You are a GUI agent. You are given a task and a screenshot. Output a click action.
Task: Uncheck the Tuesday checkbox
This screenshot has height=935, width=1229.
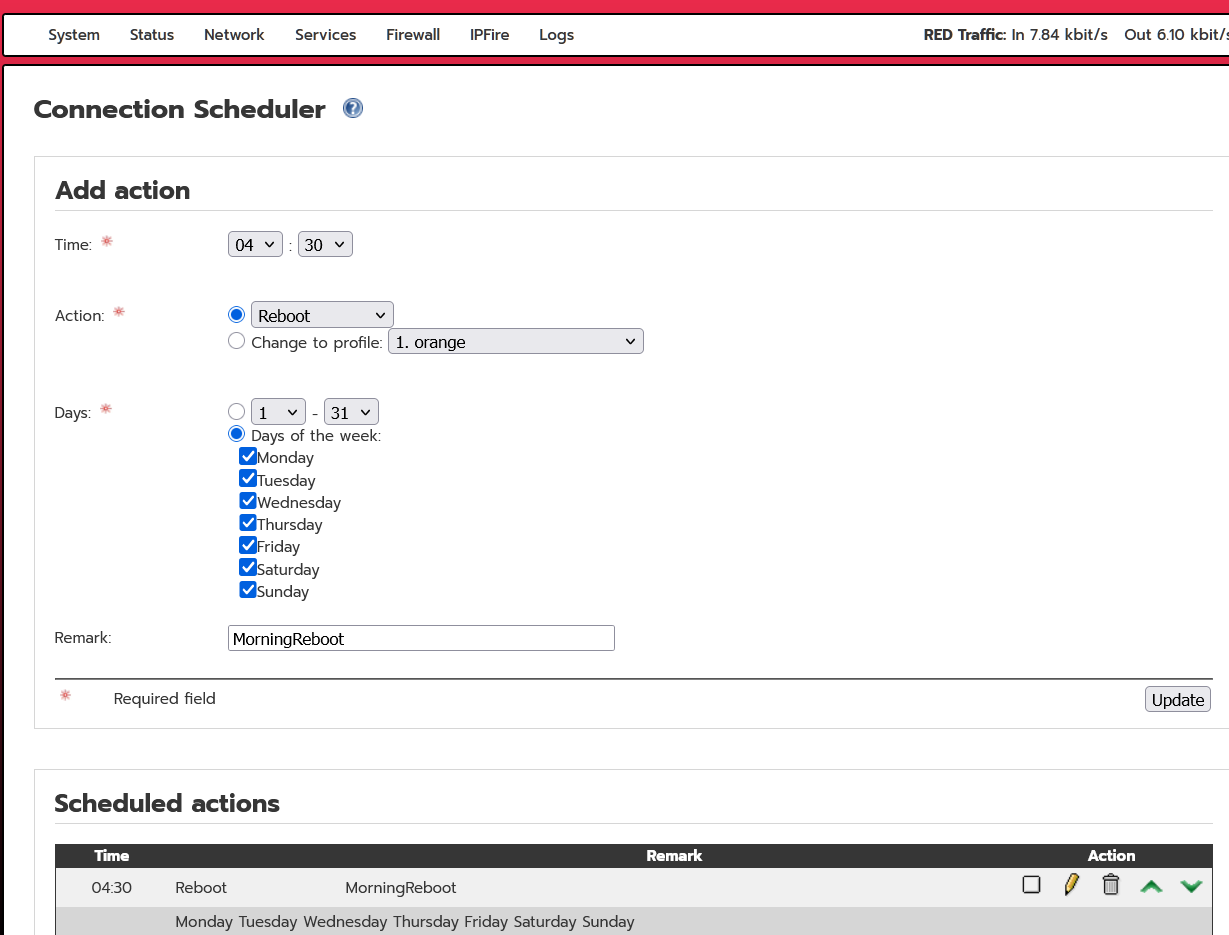pyautogui.click(x=248, y=479)
